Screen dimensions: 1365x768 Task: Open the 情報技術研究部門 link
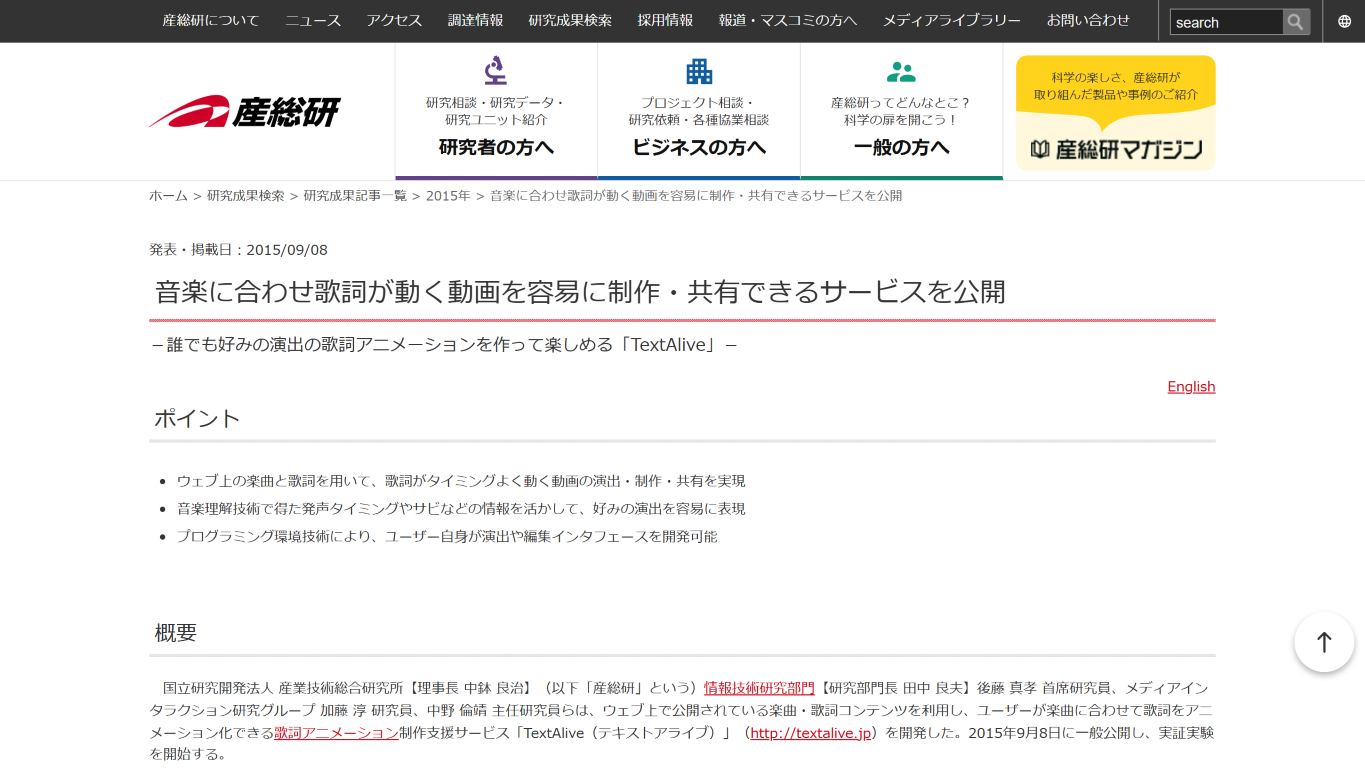coord(759,688)
